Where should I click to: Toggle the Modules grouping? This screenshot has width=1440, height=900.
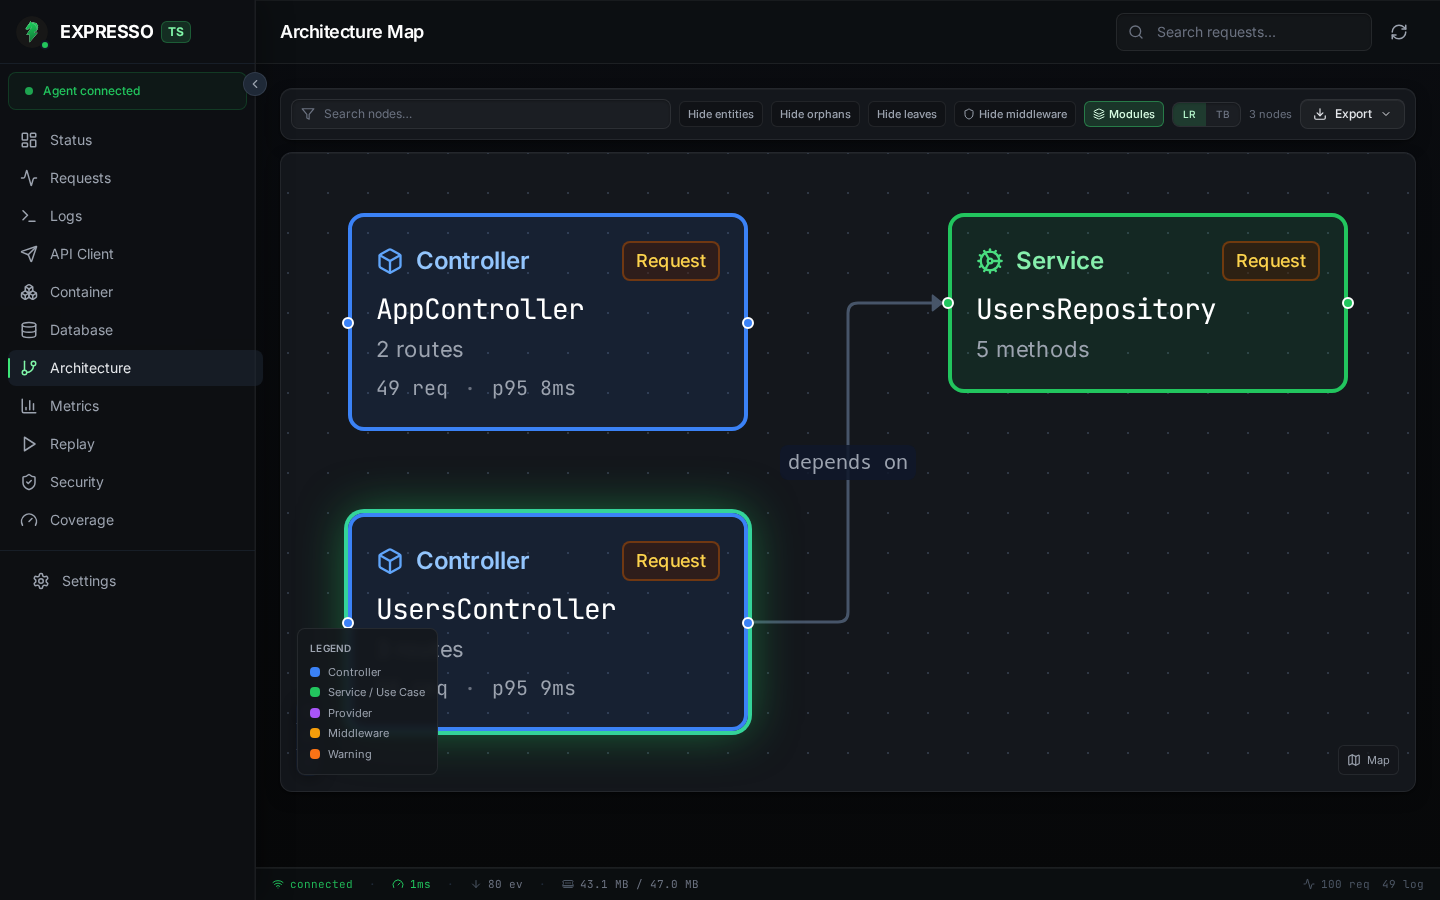1124,114
